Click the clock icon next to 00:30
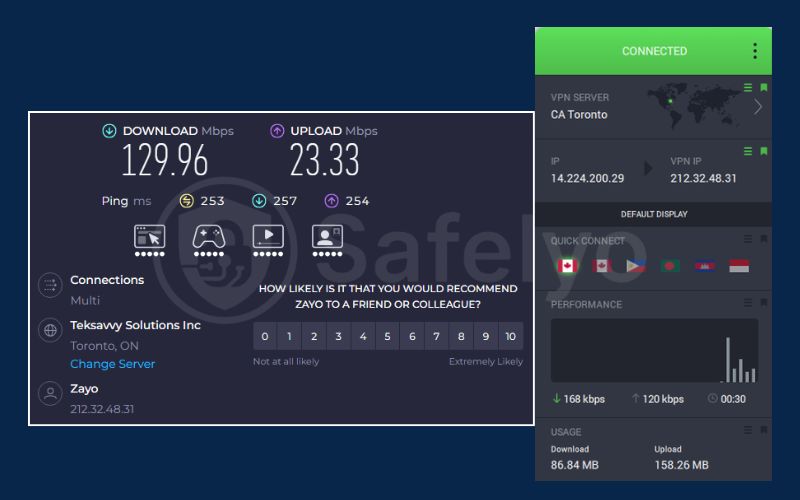 713,398
